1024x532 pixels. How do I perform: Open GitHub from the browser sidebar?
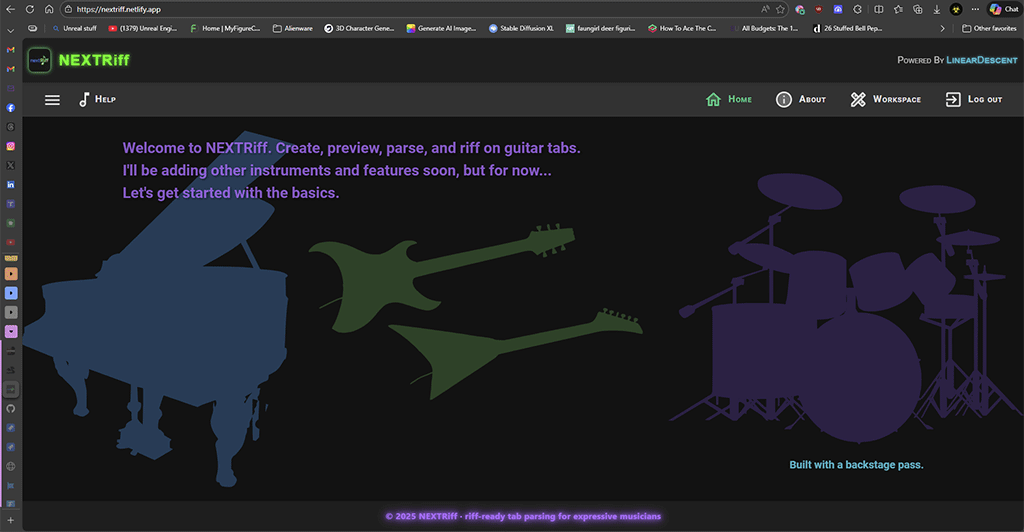[x=11, y=408]
